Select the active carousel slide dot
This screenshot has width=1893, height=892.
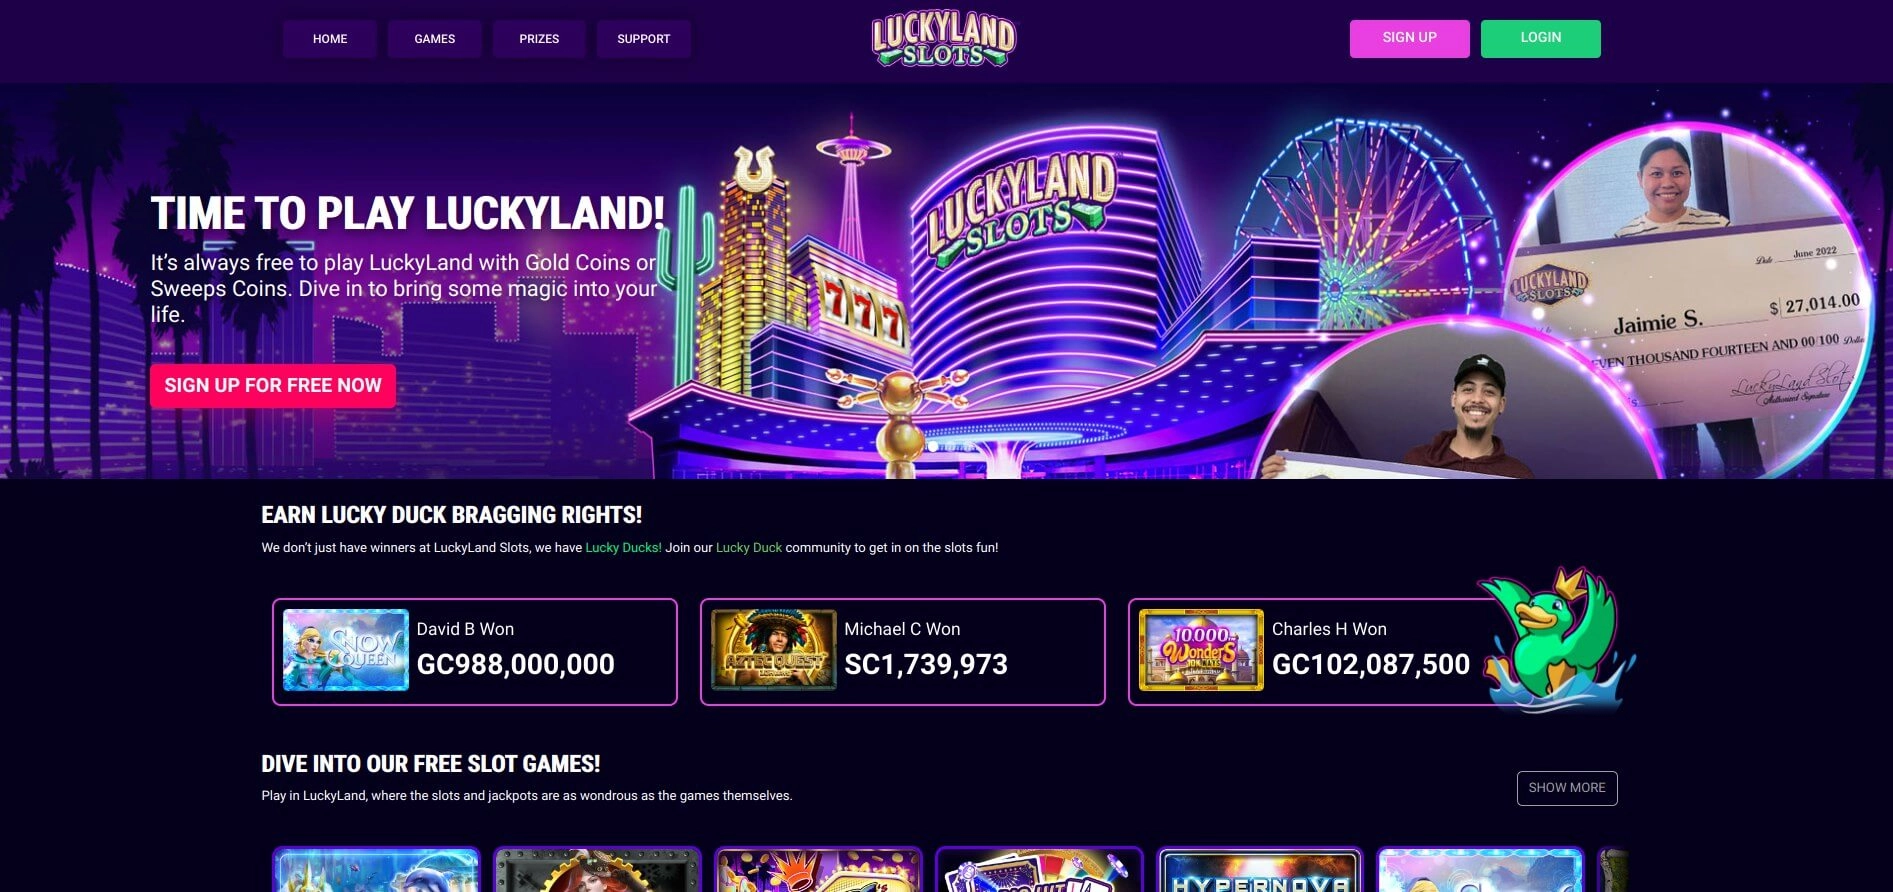[x=933, y=447]
